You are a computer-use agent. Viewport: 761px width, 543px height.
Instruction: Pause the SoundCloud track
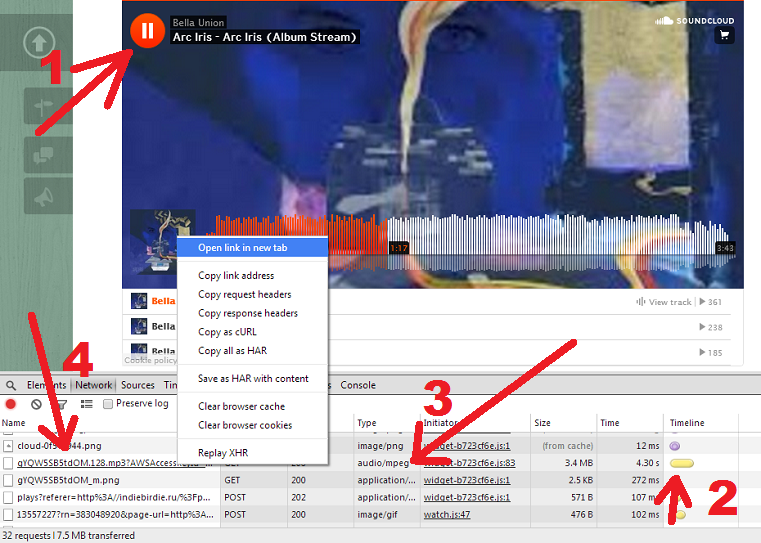click(x=148, y=31)
